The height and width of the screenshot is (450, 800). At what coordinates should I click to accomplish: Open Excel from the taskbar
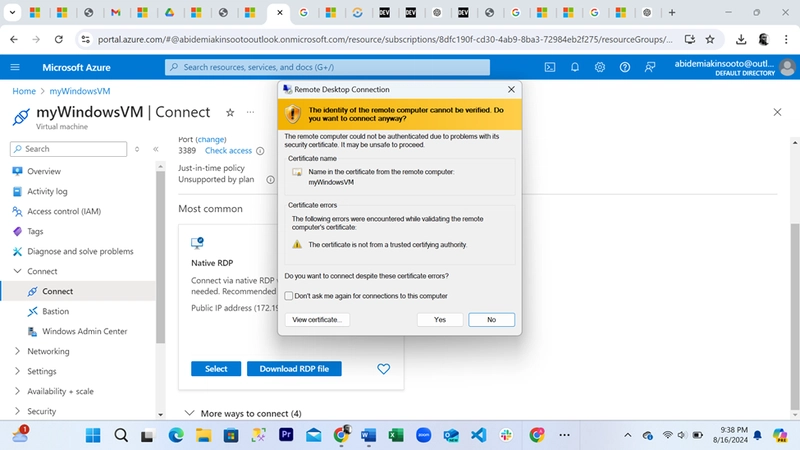click(x=396, y=435)
